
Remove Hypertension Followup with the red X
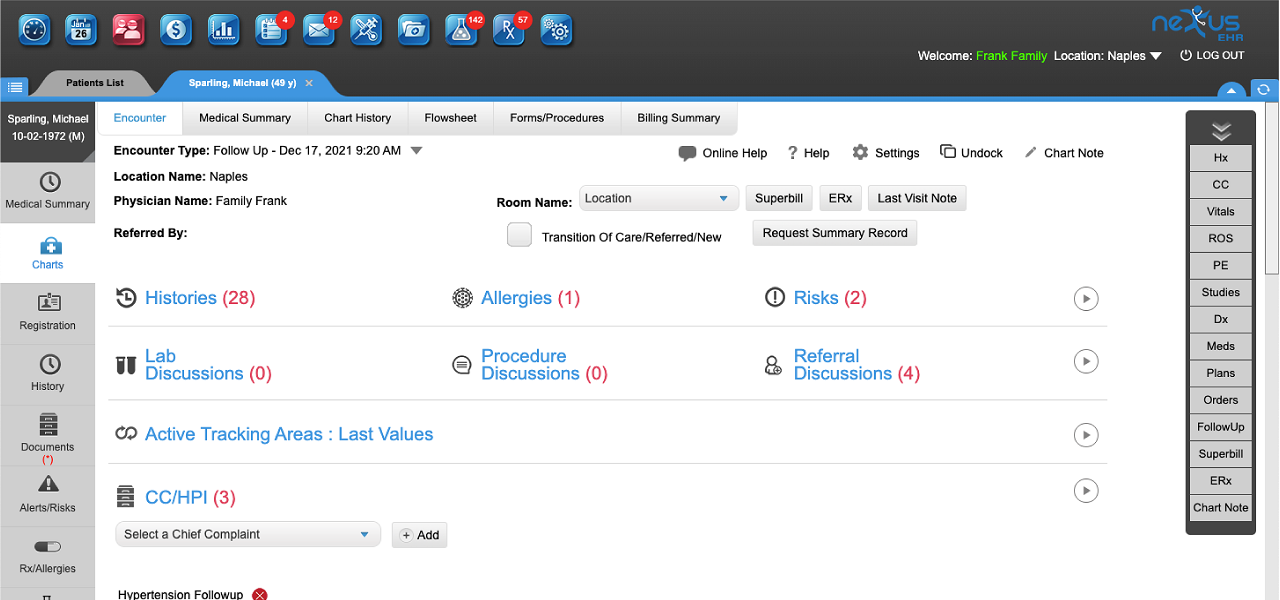coord(259,593)
